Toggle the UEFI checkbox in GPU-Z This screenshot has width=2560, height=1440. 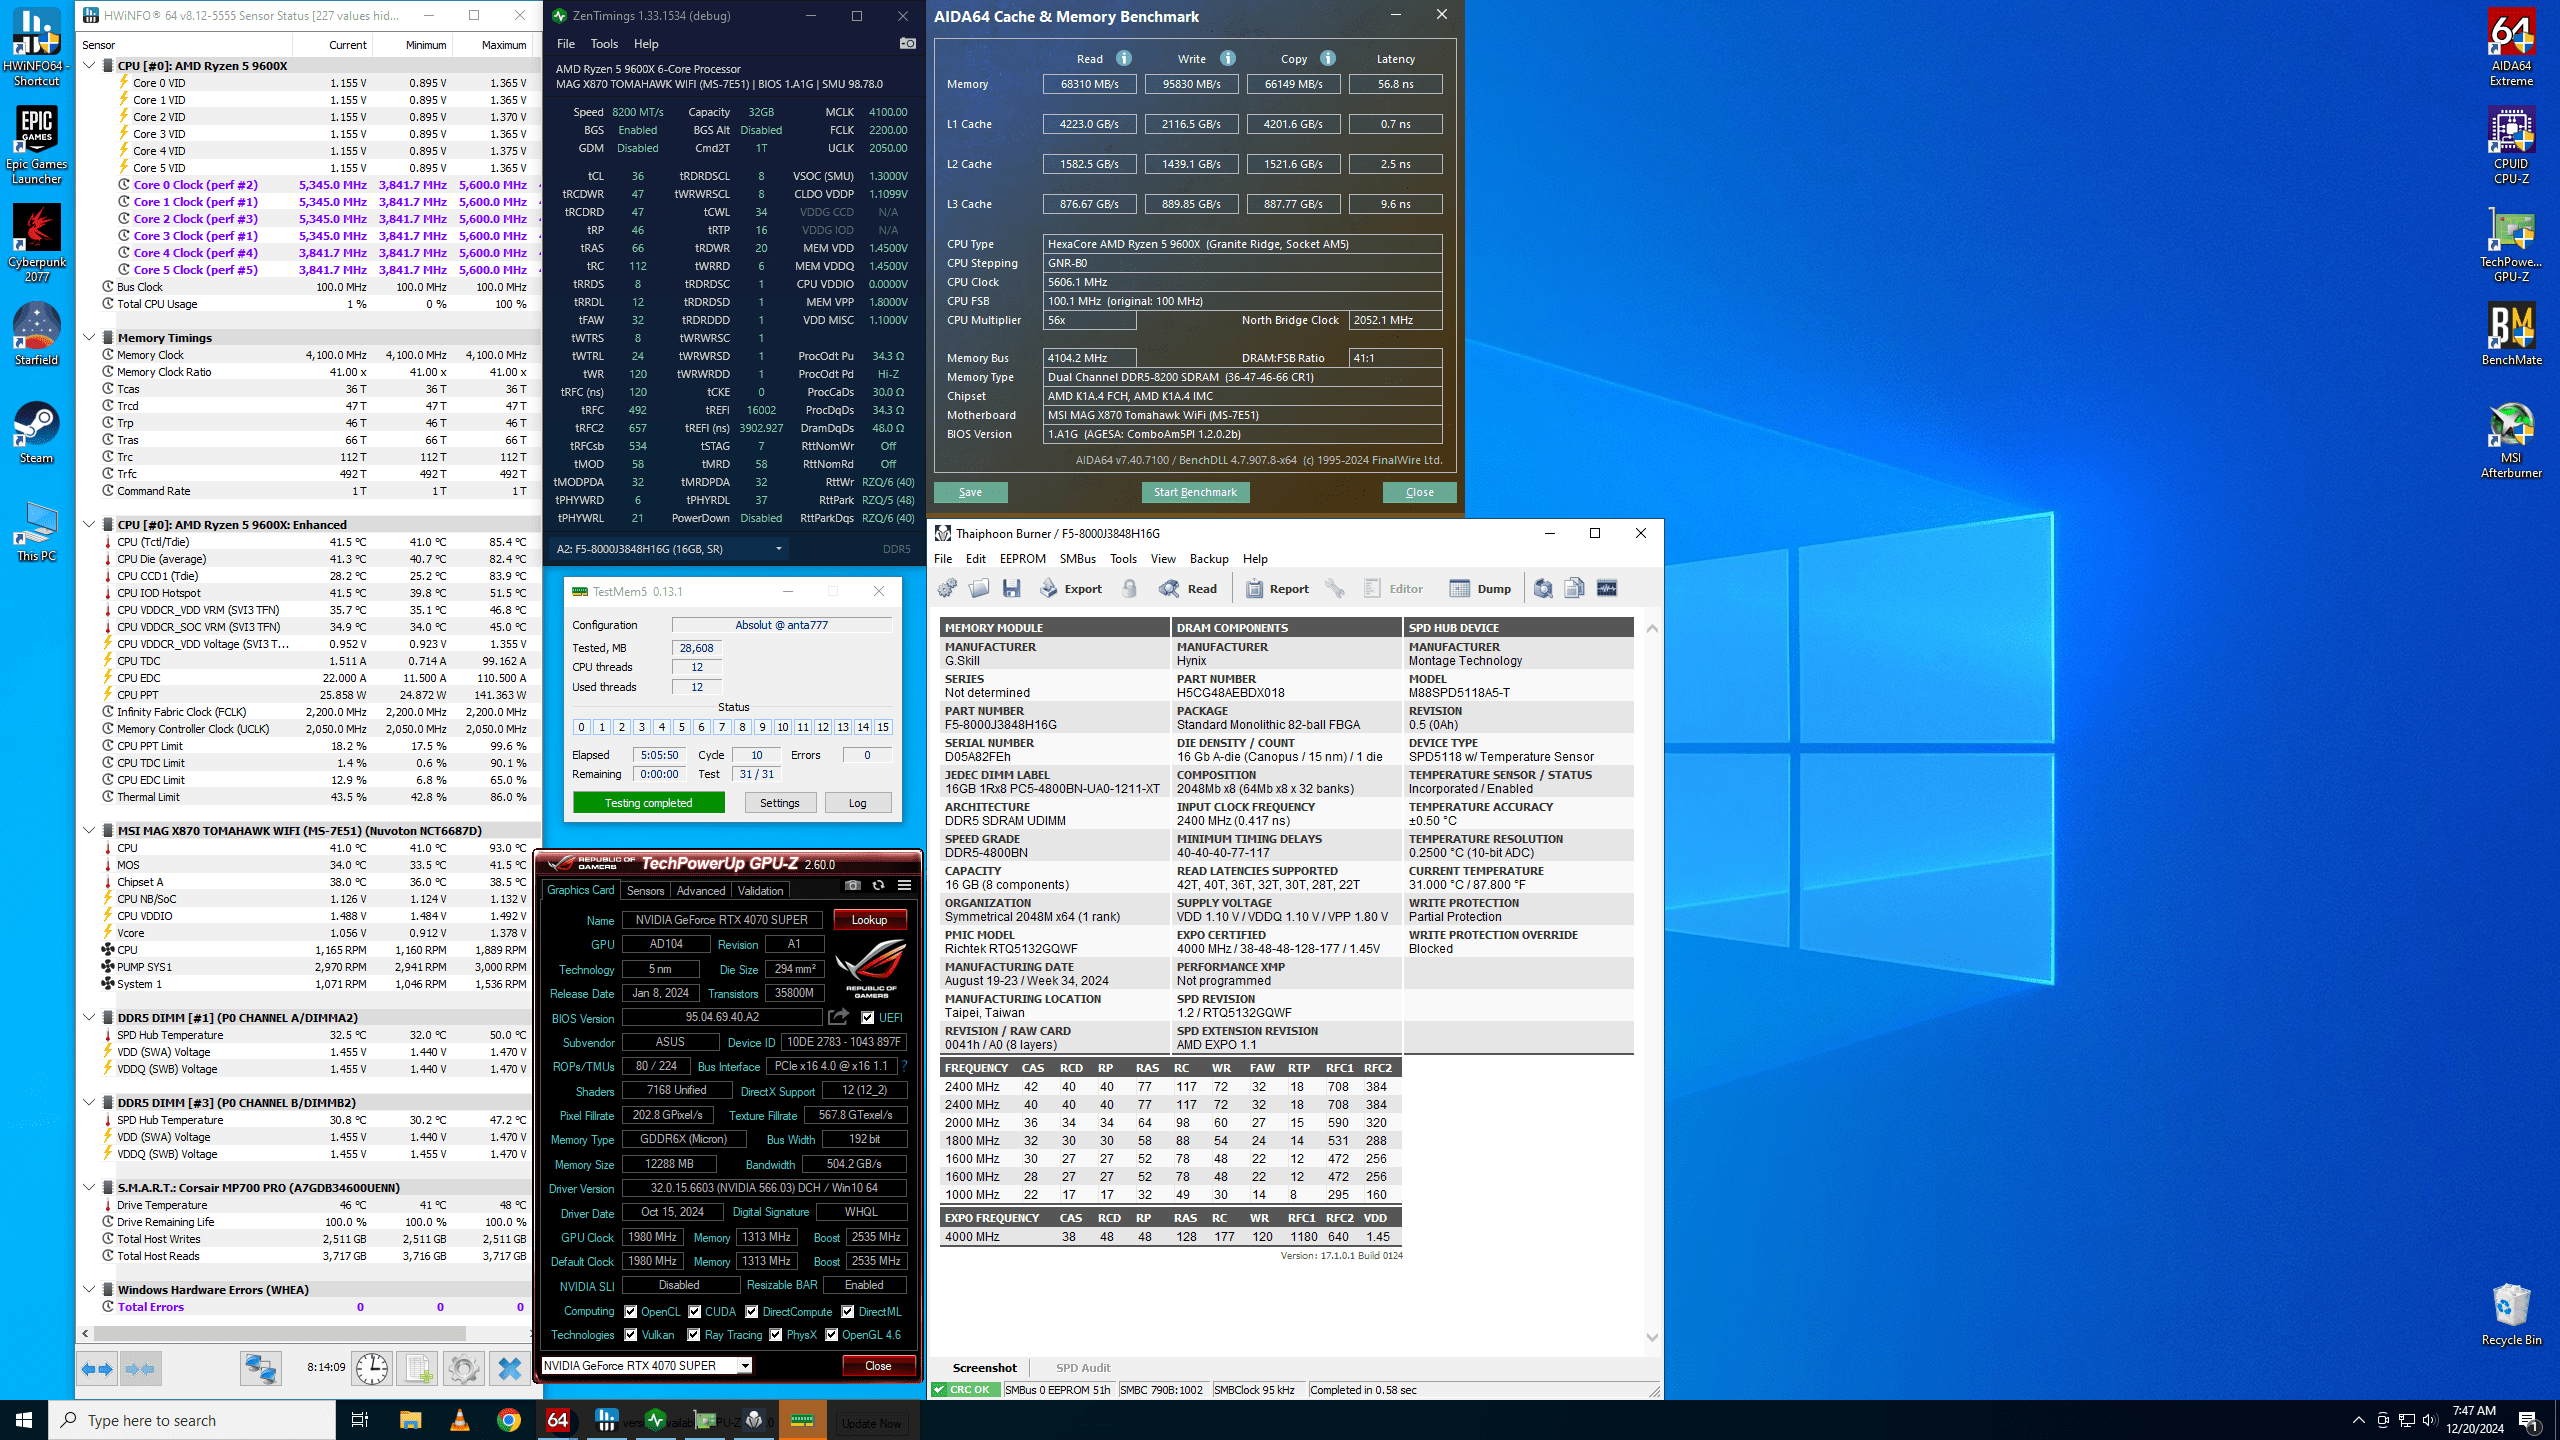pos(867,1018)
